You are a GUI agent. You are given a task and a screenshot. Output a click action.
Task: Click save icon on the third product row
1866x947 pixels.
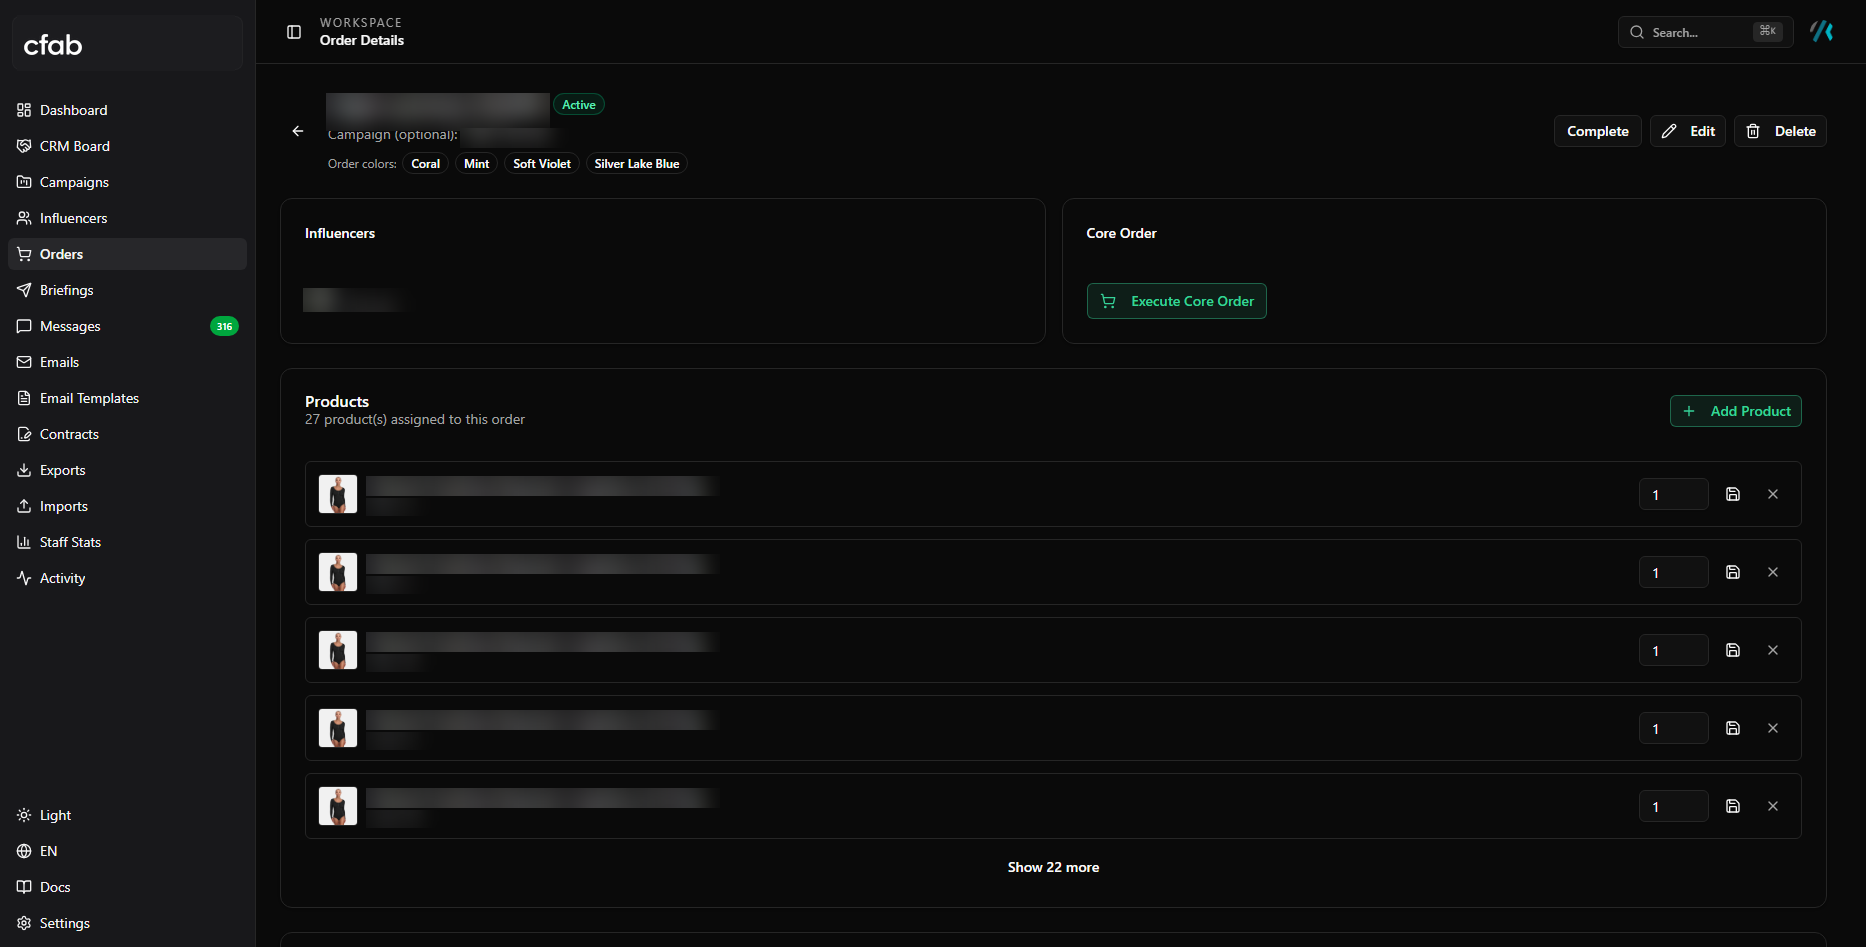point(1733,650)
